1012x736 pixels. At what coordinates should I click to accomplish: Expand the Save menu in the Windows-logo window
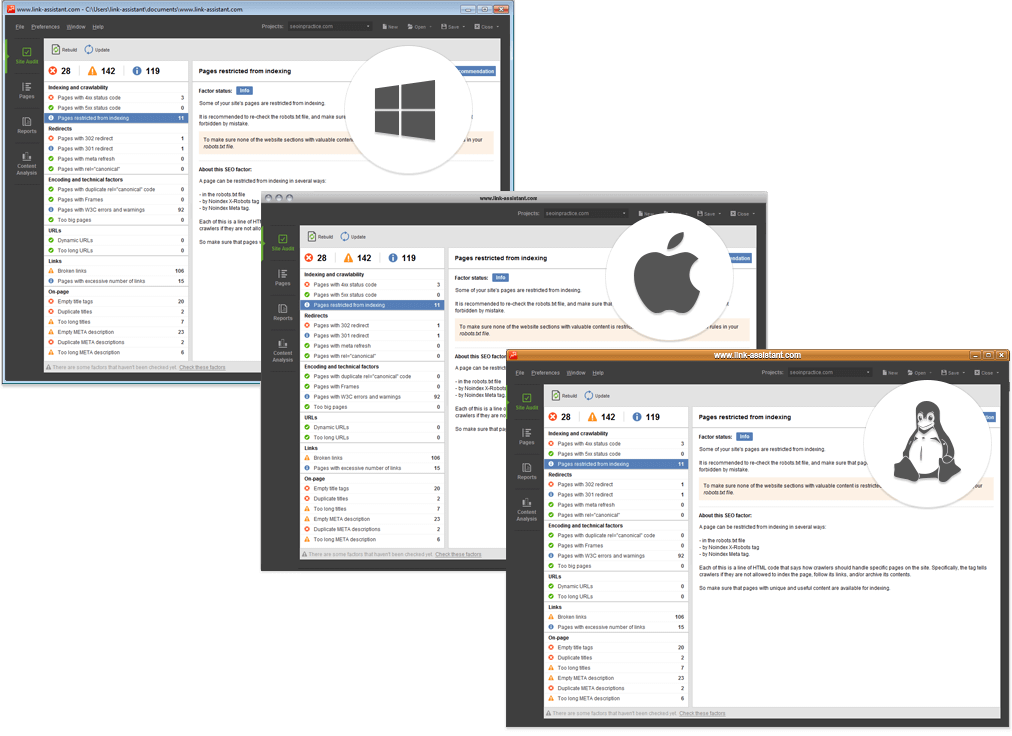[452, 26]
